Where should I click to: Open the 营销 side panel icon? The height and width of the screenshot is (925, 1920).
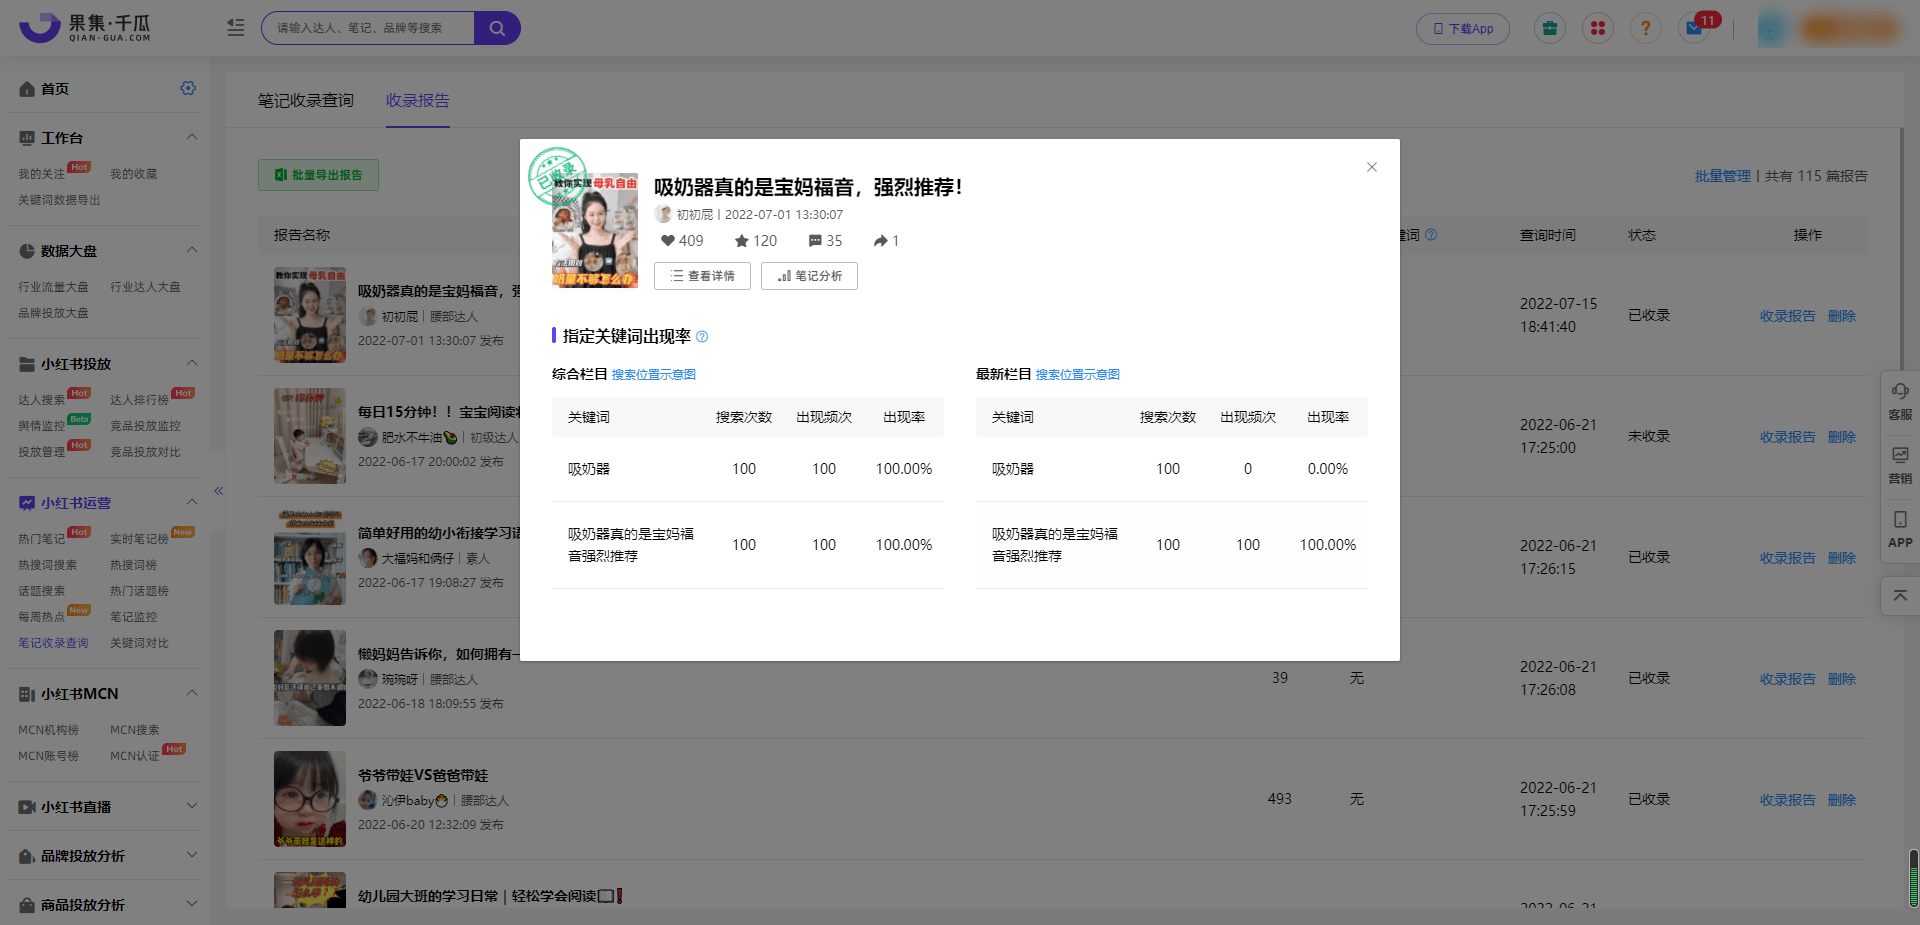pos(1900,465)
